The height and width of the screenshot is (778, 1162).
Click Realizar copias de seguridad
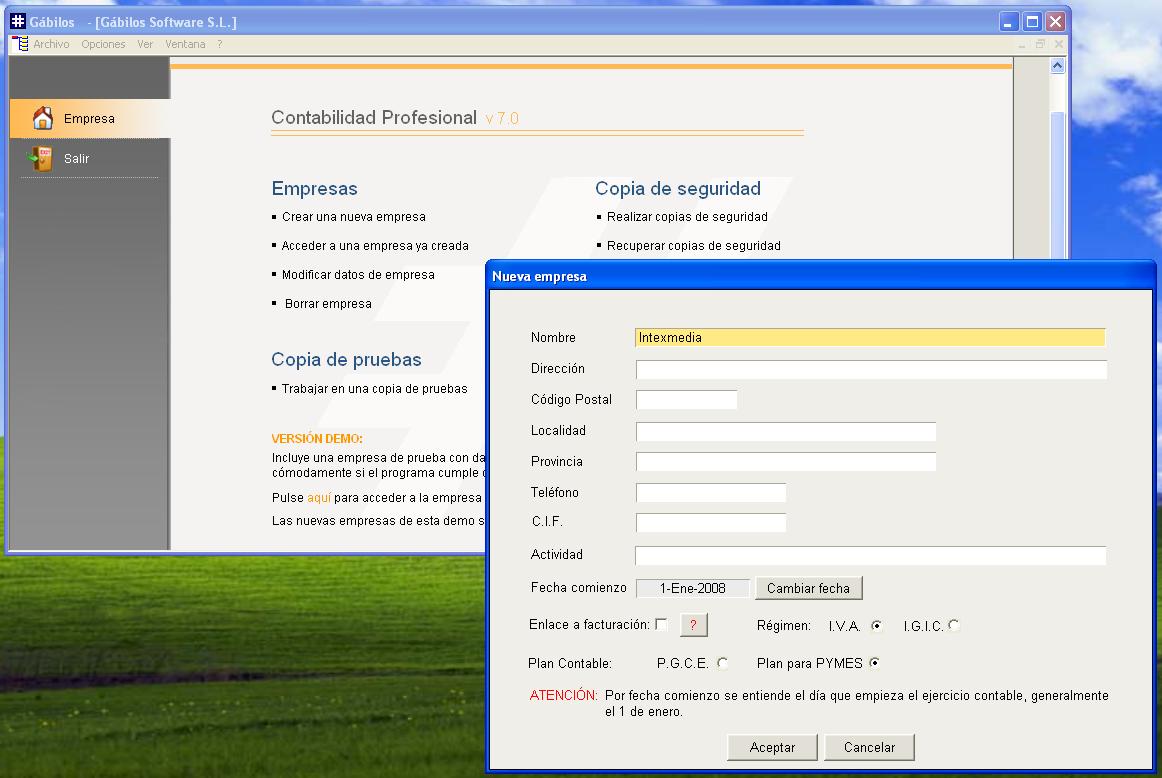pos(687,217)
